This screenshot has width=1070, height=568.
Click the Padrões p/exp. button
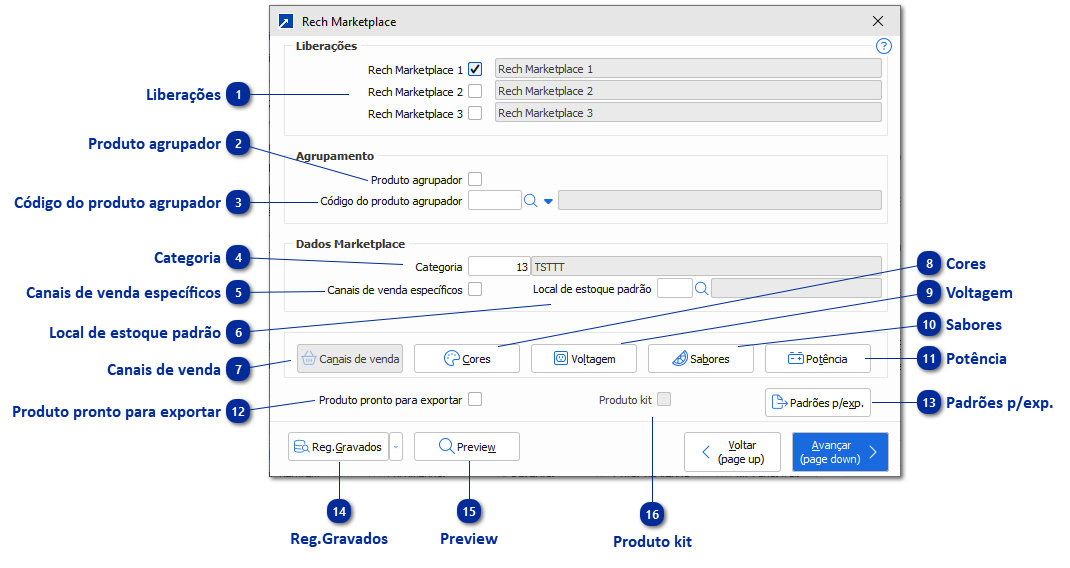tap(818, 402)
